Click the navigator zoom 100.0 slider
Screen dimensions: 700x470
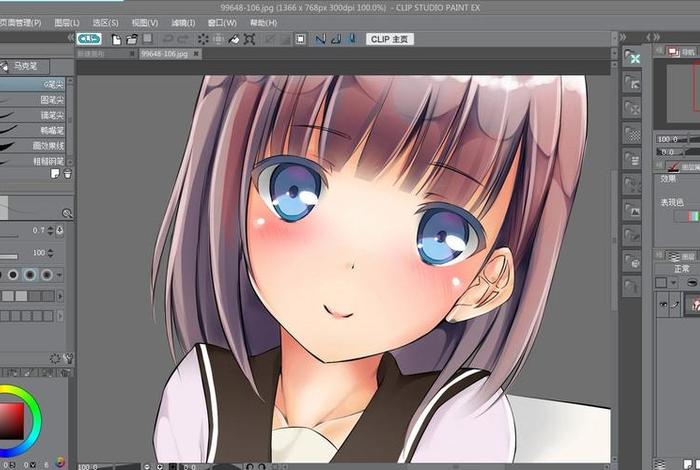[678, 139]
